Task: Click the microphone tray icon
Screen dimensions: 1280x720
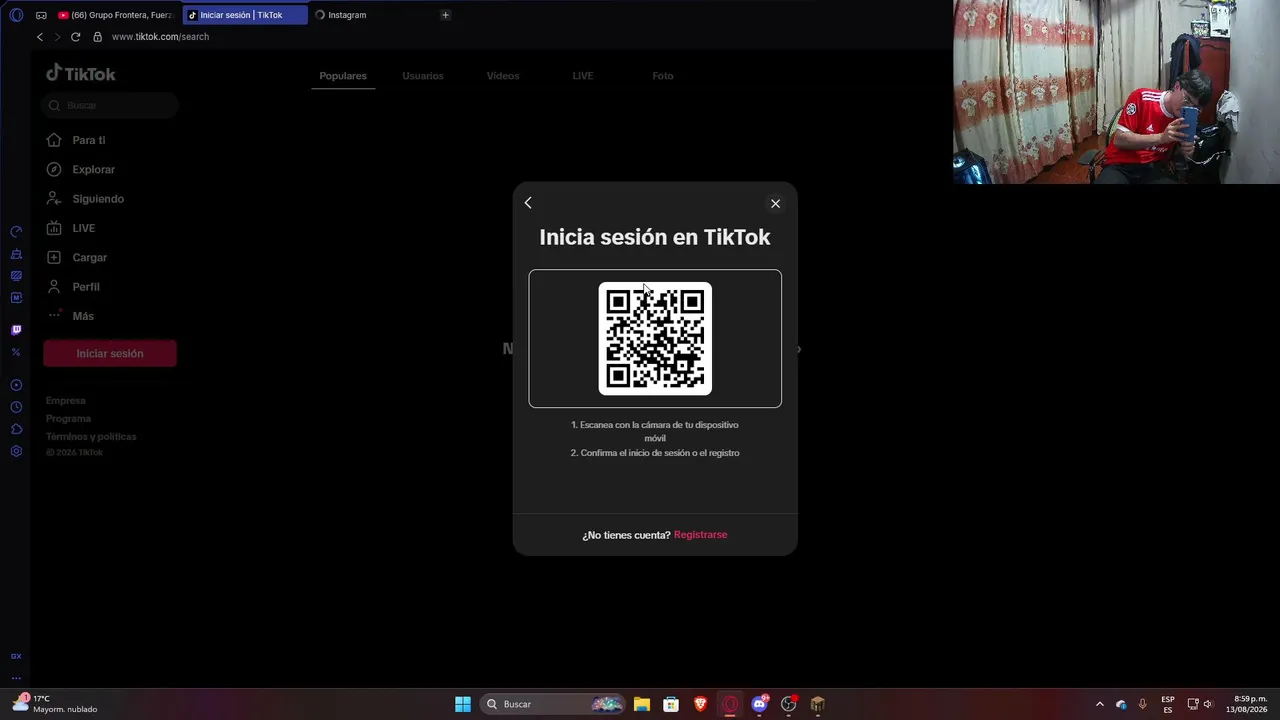Action: pos(1142,704)
